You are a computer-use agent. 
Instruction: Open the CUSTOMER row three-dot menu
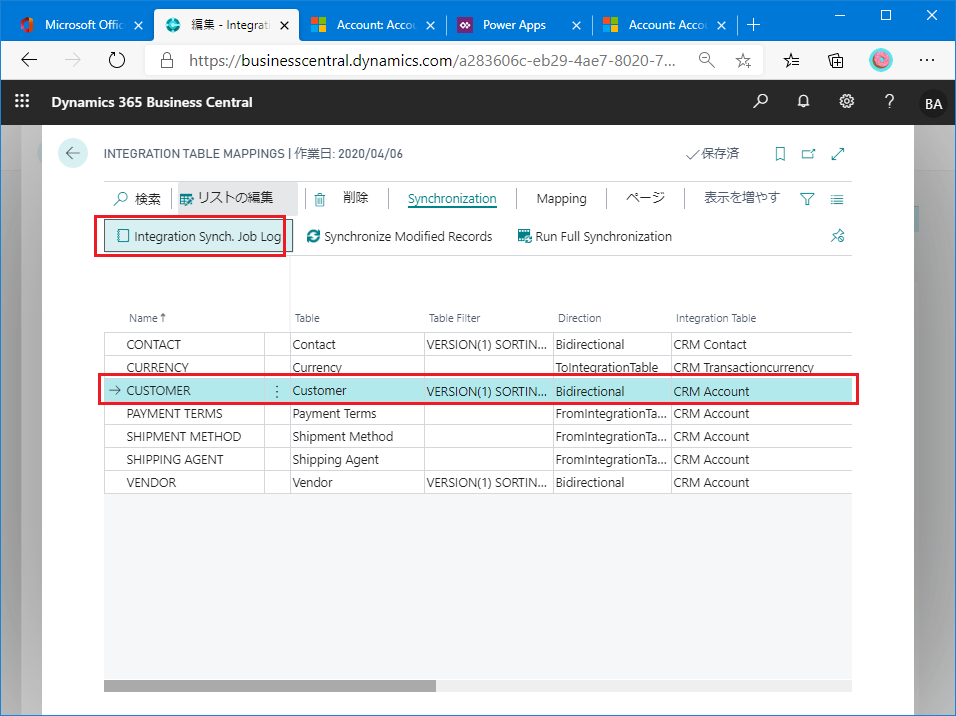tap(277, 391)
